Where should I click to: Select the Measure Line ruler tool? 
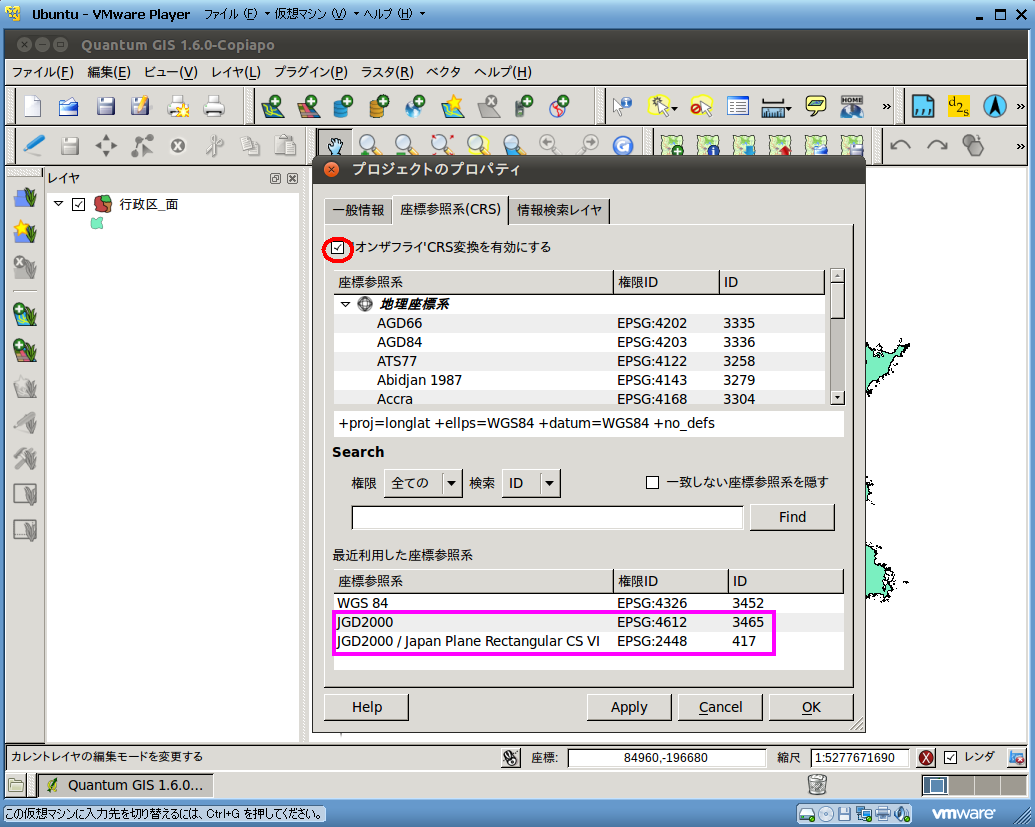(772, 106)
